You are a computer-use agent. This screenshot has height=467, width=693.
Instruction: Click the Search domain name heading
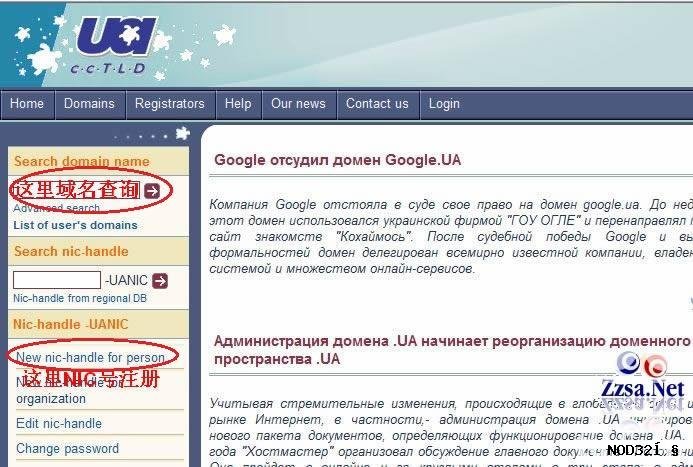[82, 161]
